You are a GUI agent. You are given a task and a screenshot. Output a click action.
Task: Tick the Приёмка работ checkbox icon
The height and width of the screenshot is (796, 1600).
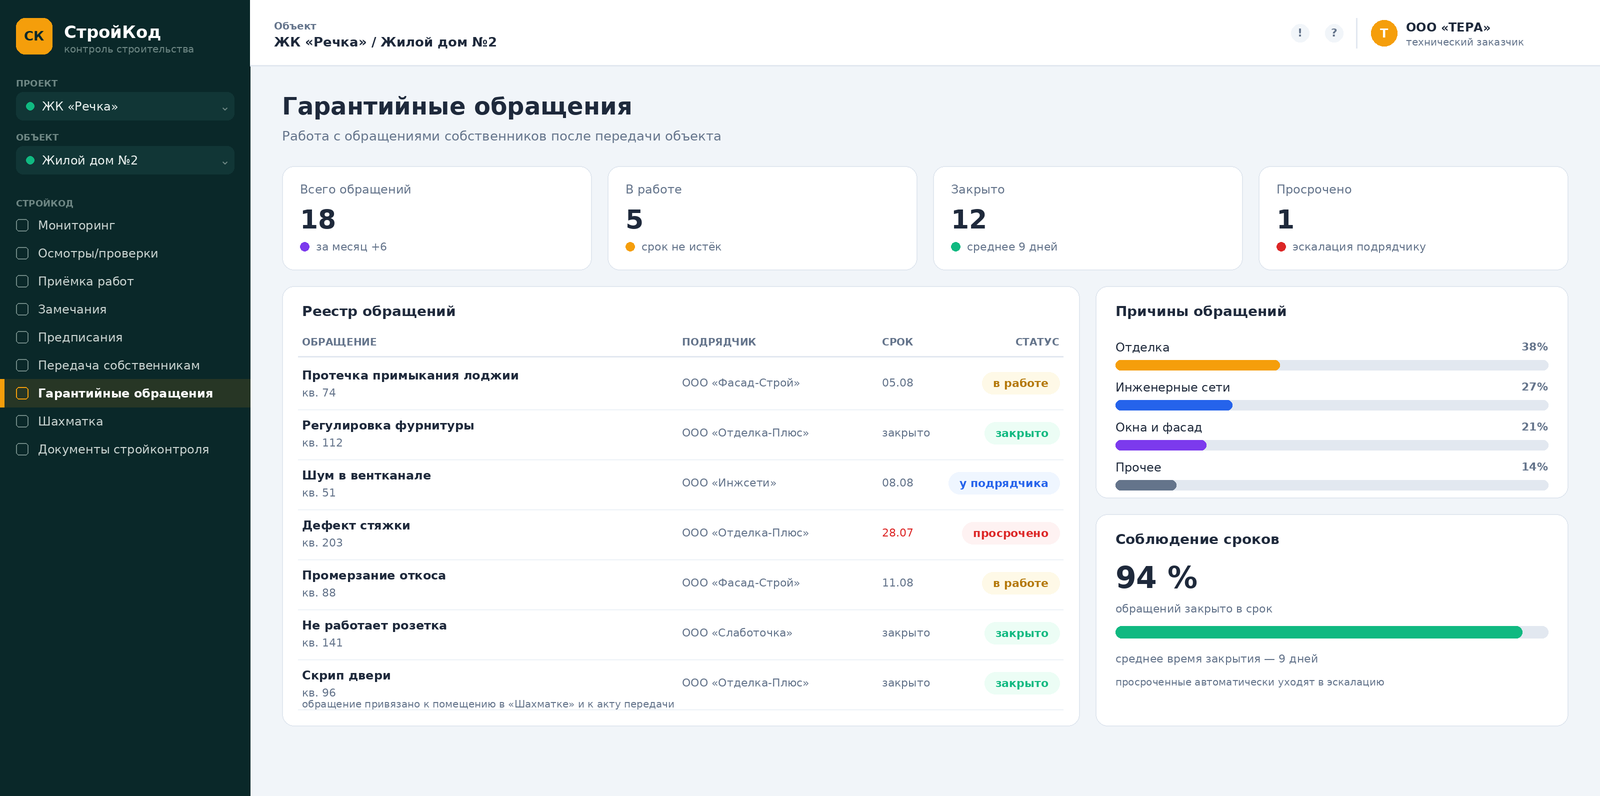click(x=22, y=281)
